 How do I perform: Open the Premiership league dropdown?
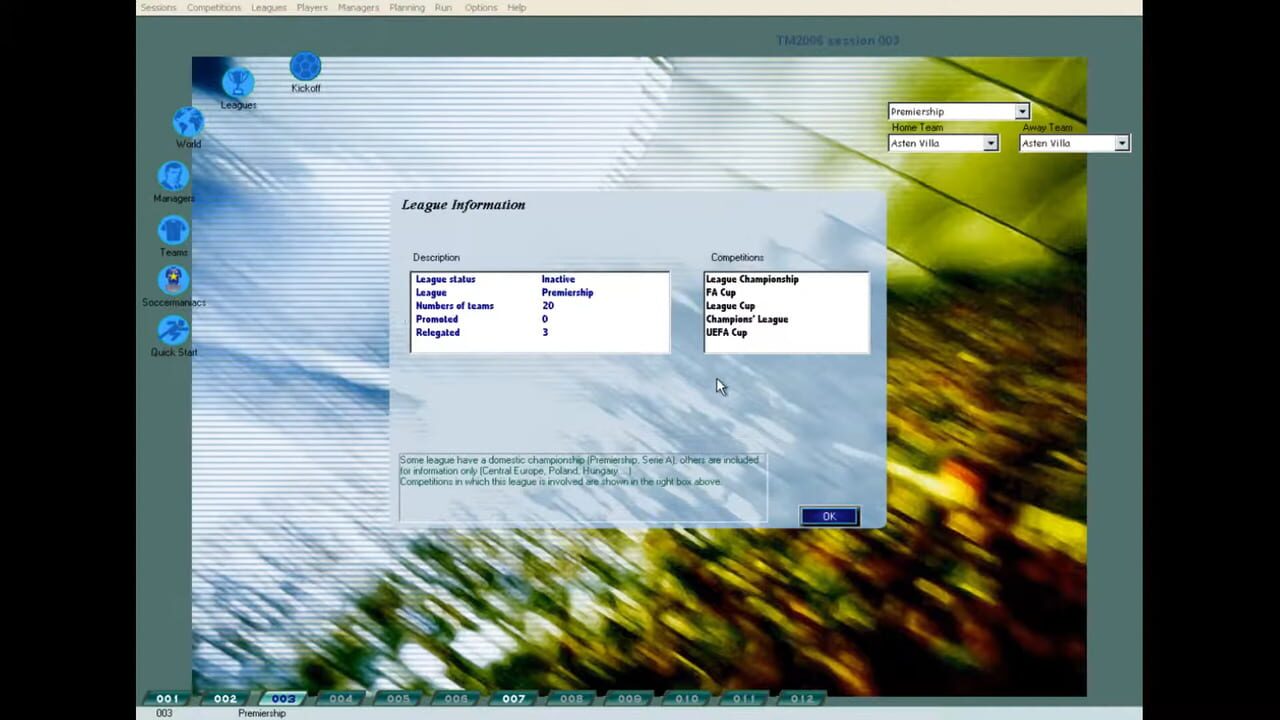coord(1021,111)
